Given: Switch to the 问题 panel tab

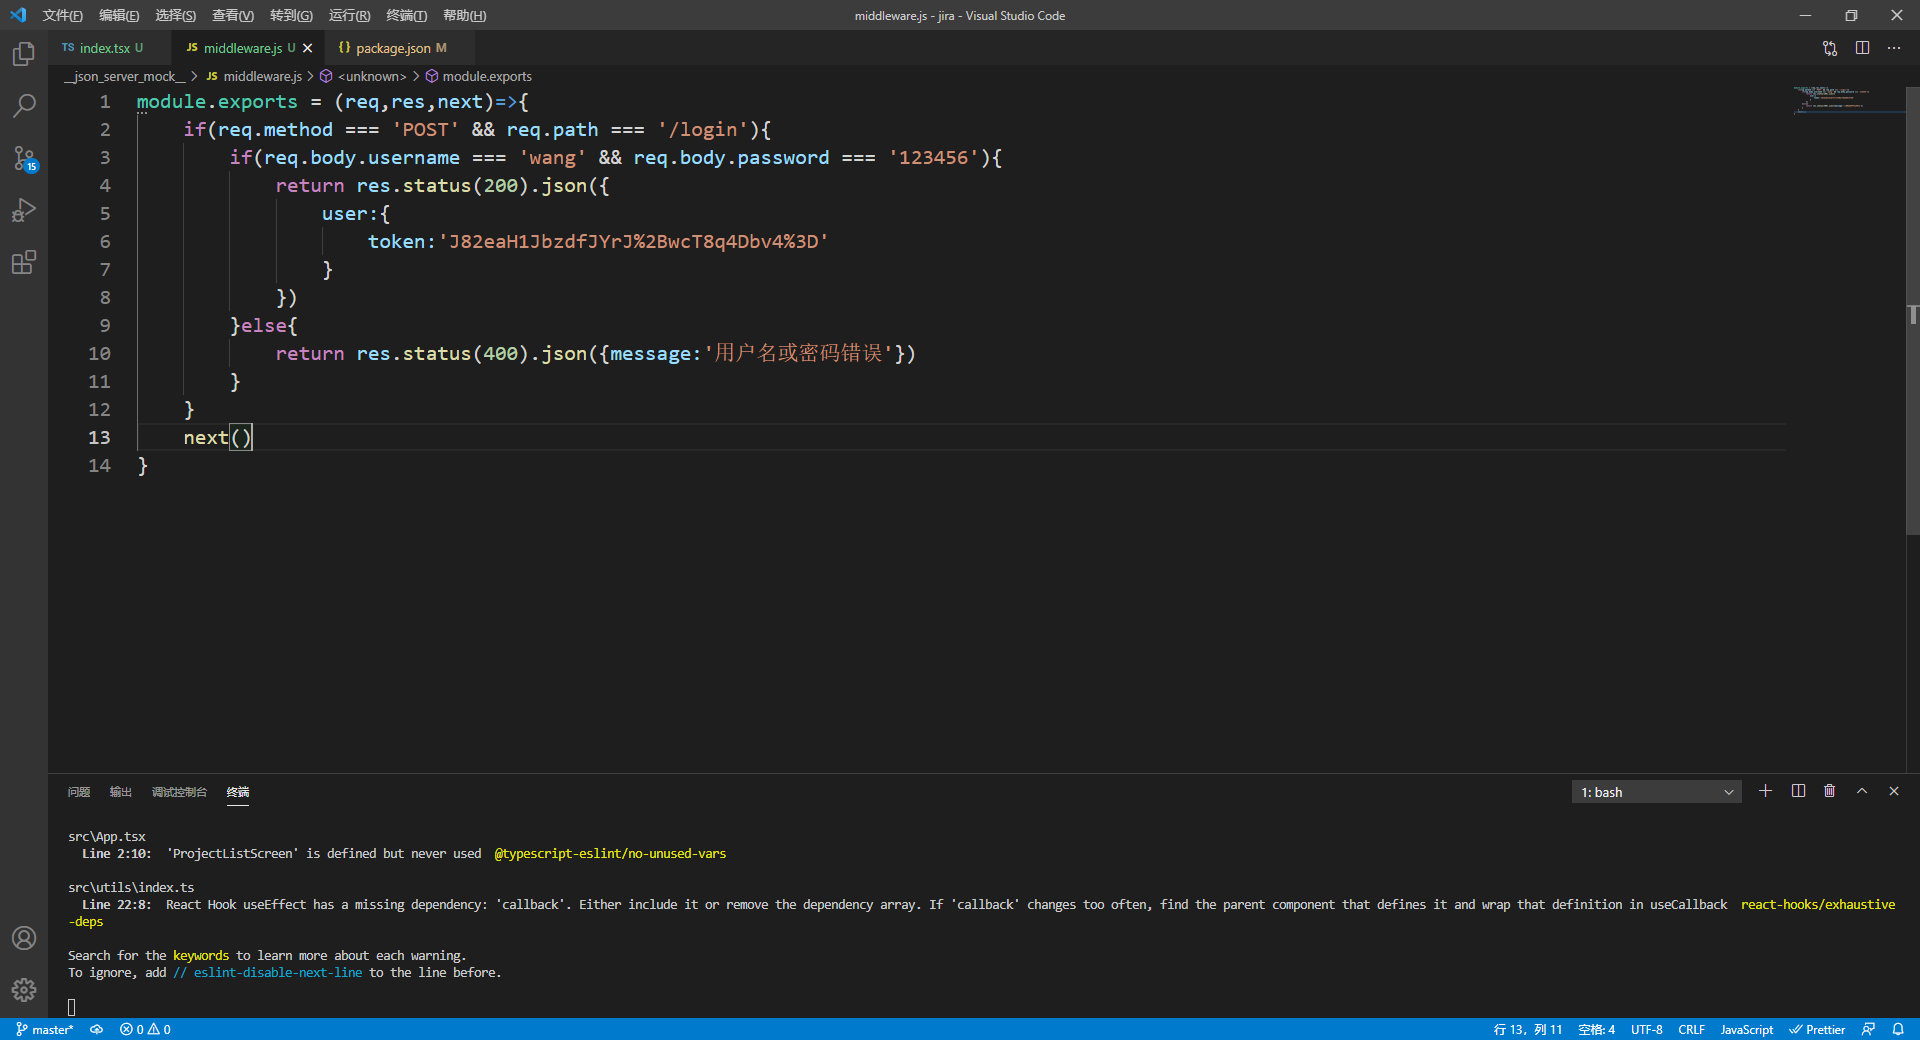Looking at the screenshot, I should (79, 792).
